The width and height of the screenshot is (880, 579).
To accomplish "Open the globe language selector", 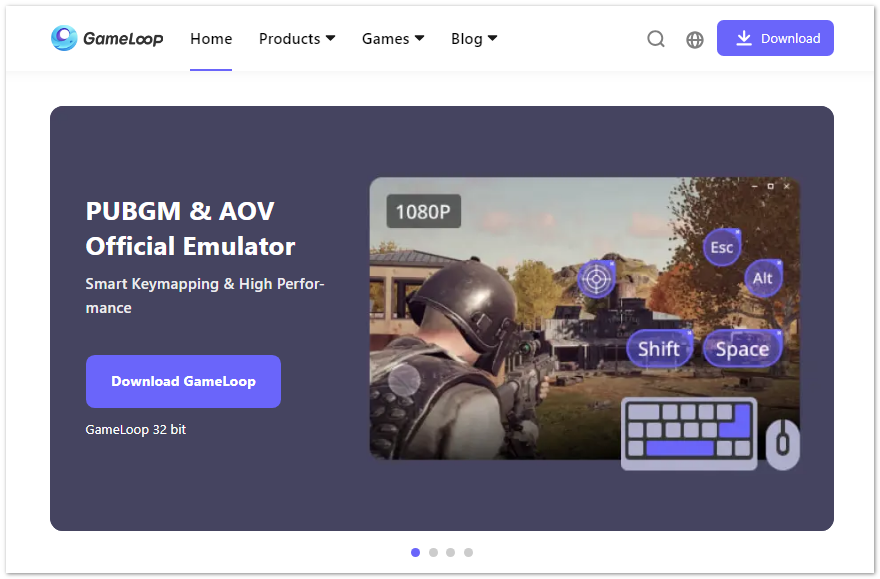I will (695, 39).
